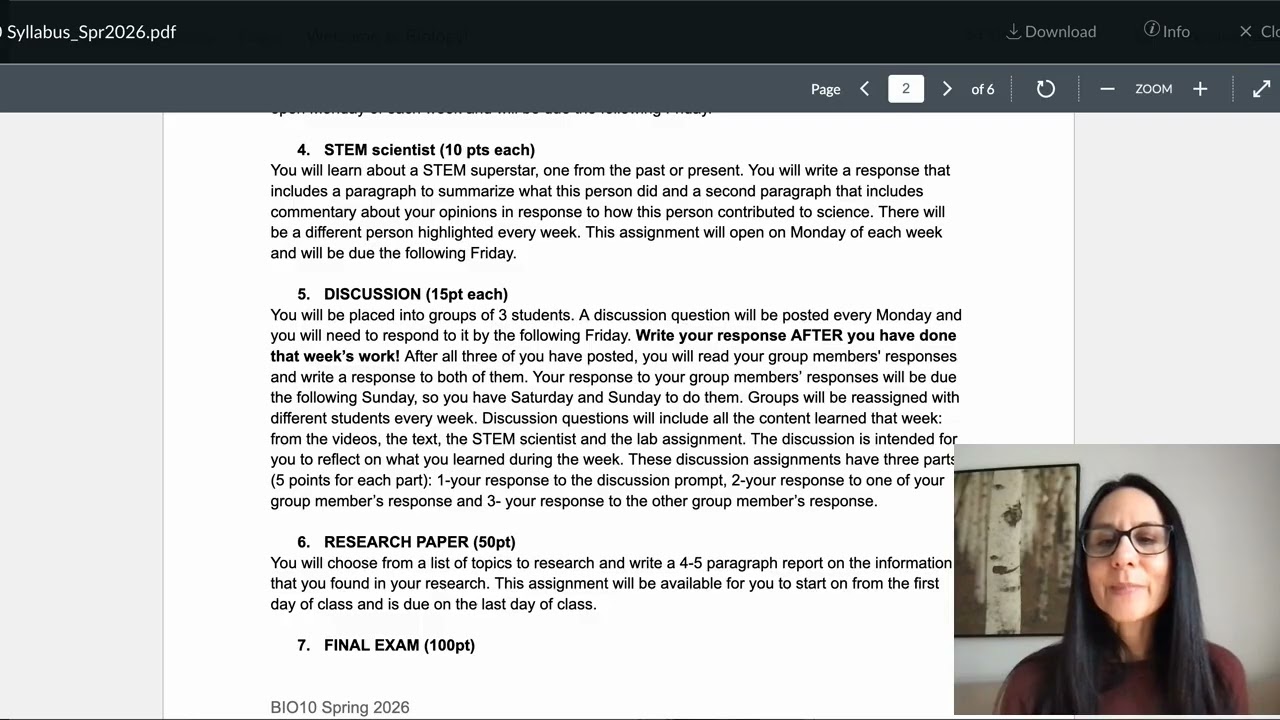Select the page number field
Image resolution: width=1280 pixels, height=720 pixels.
point(906,89)
